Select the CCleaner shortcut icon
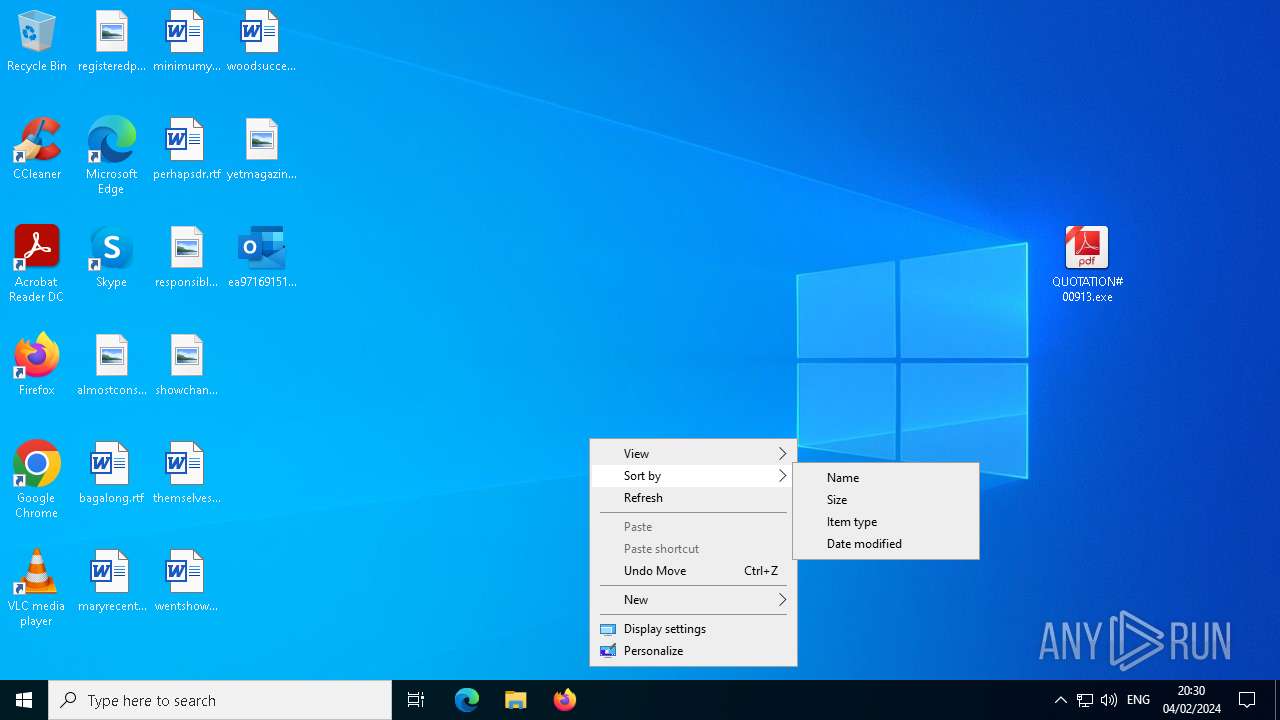Viewport: 1280px width, 720px height. pos(37,150)
